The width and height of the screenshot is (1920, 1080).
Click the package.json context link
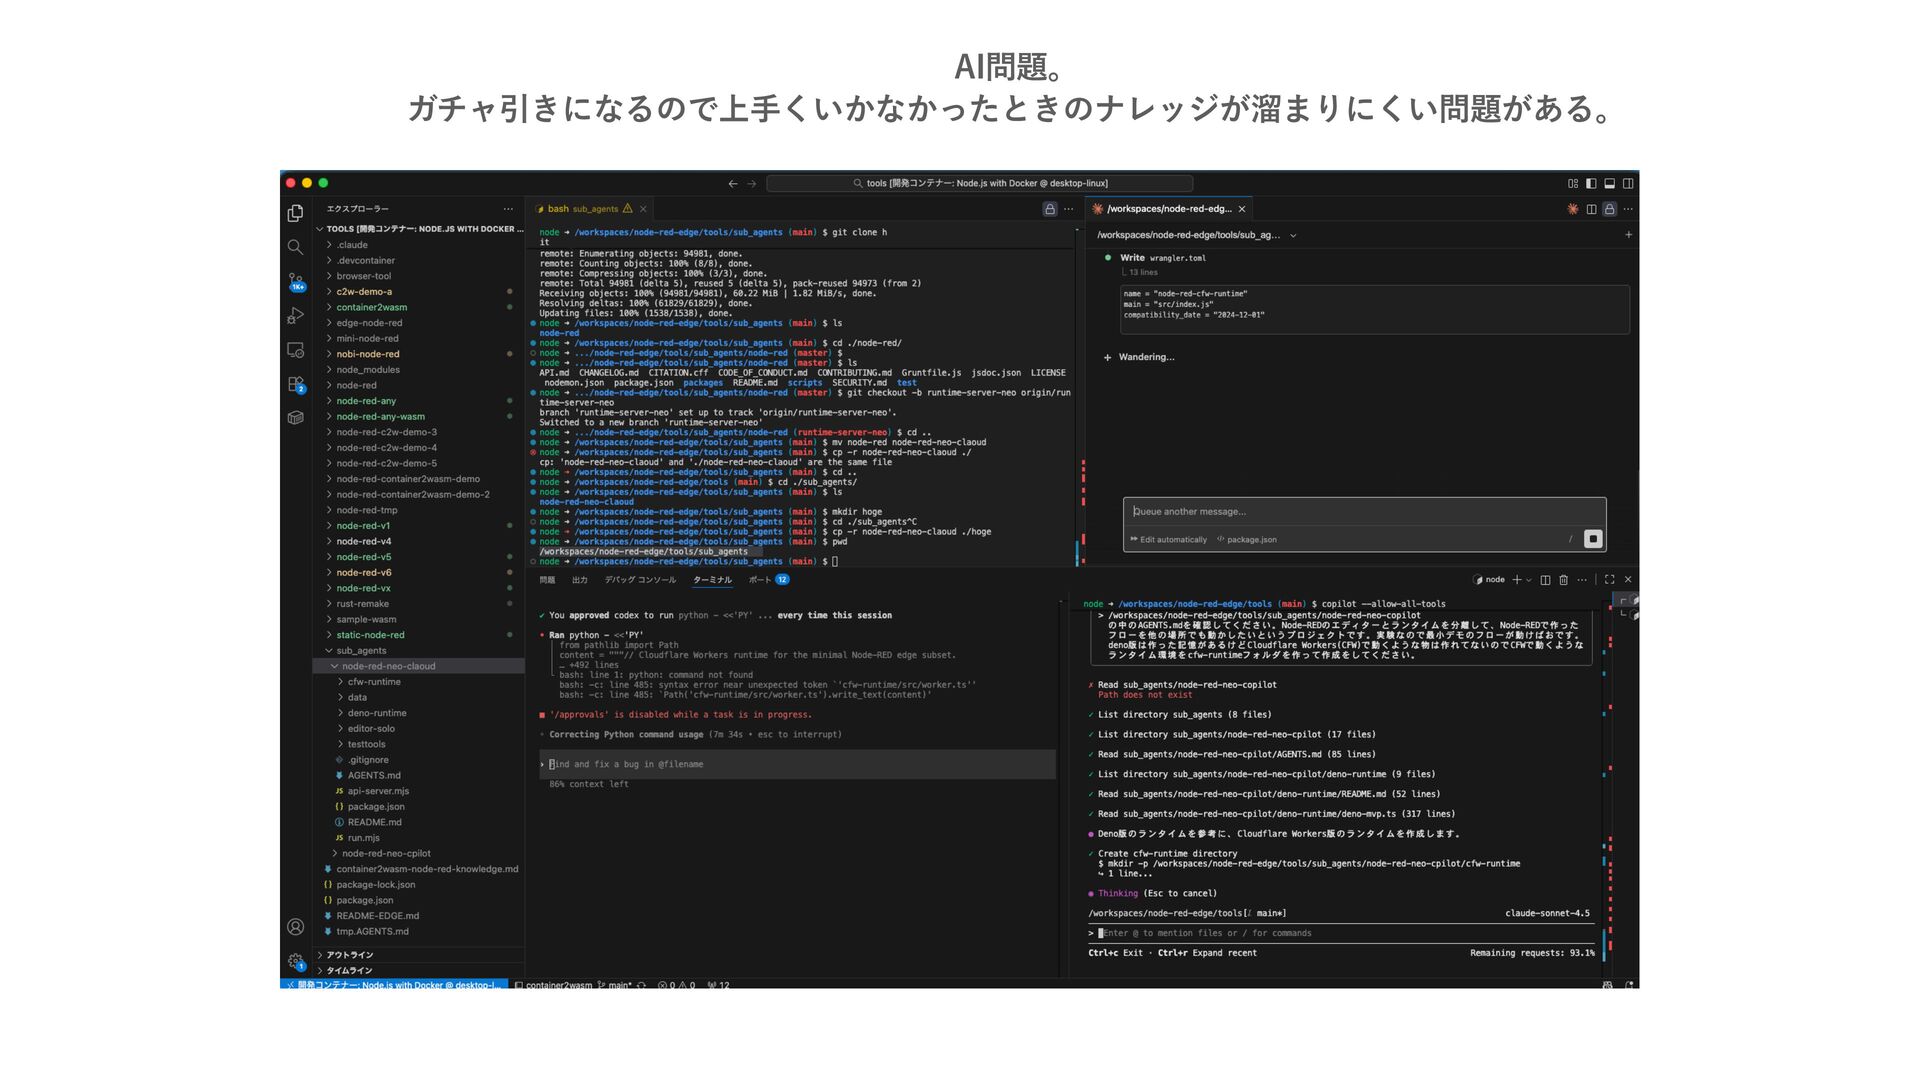[x=1251, y=540]
